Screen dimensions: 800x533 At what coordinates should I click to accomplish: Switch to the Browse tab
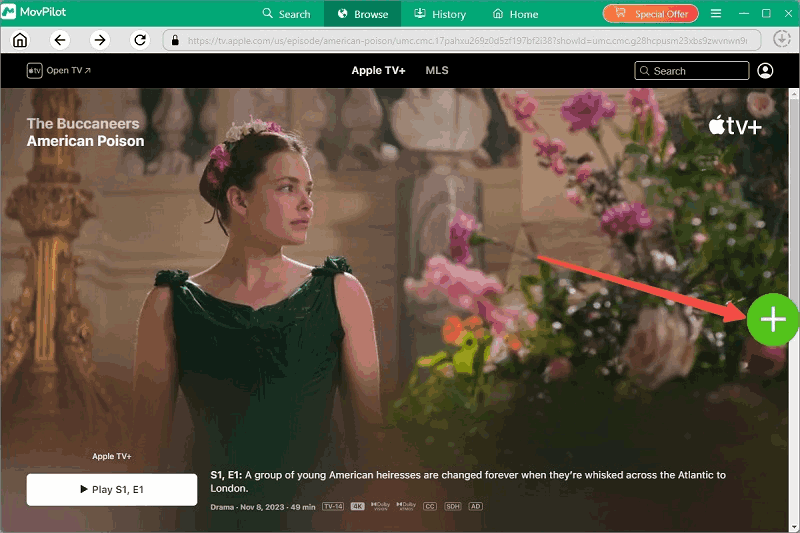click(x=362, y=14)
